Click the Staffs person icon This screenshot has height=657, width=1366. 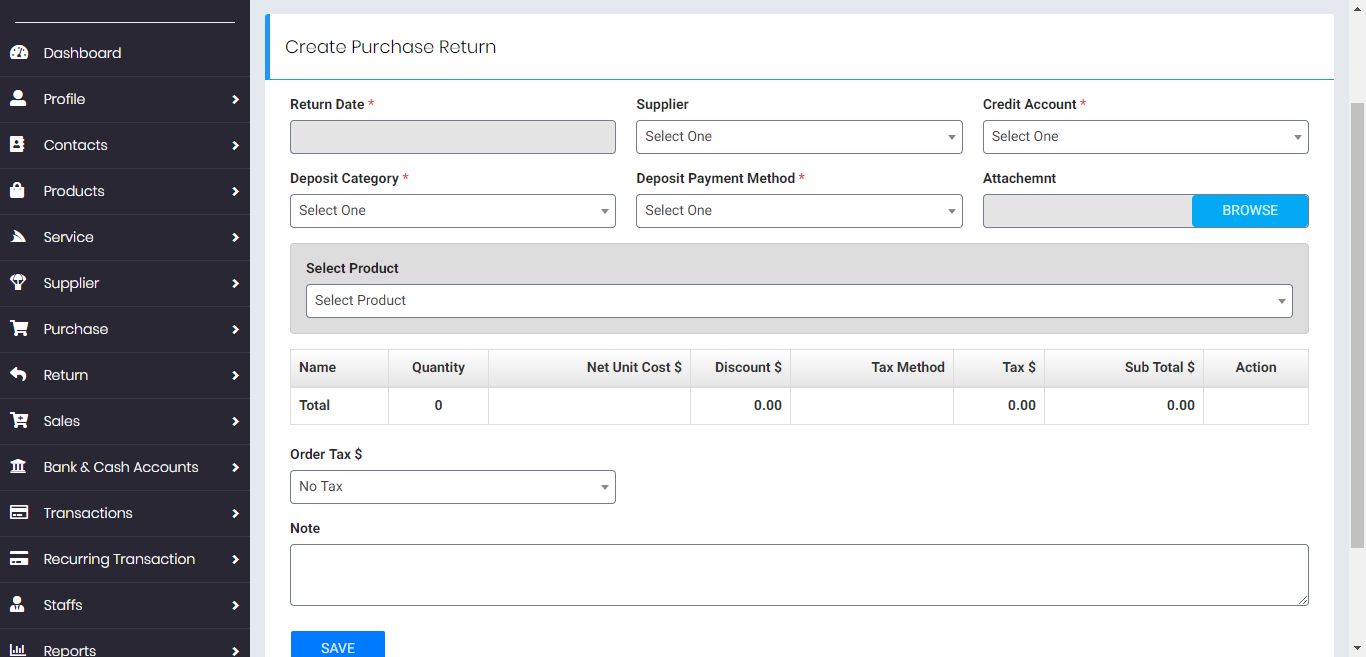click(x=18, y=605)
